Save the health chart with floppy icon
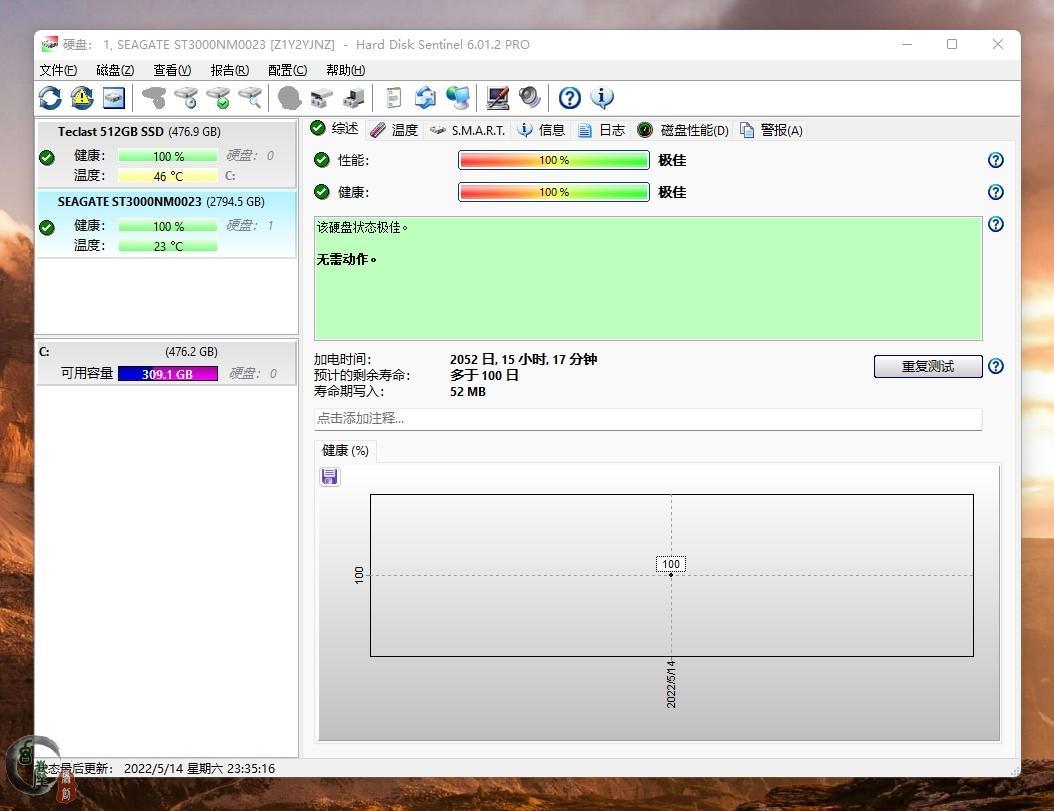 click(x=330, y=477)
